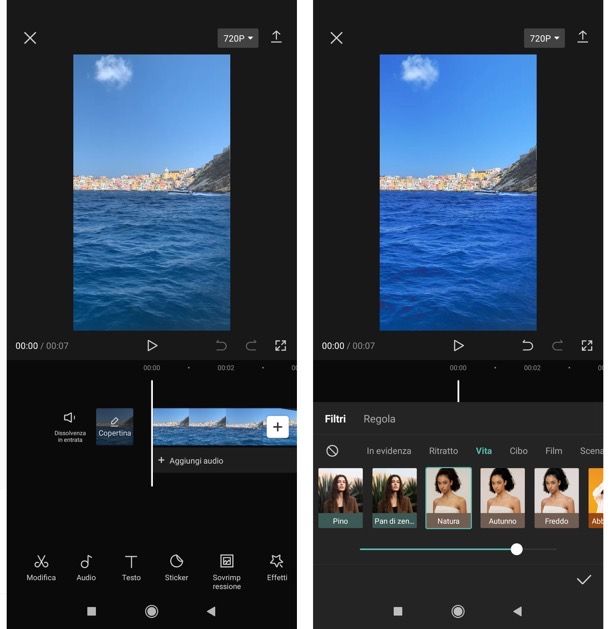This screenshot has width=610, height=629.
Task: Remove the filter with the none icon
Action: pyautogui.click(x=332, y=451)
